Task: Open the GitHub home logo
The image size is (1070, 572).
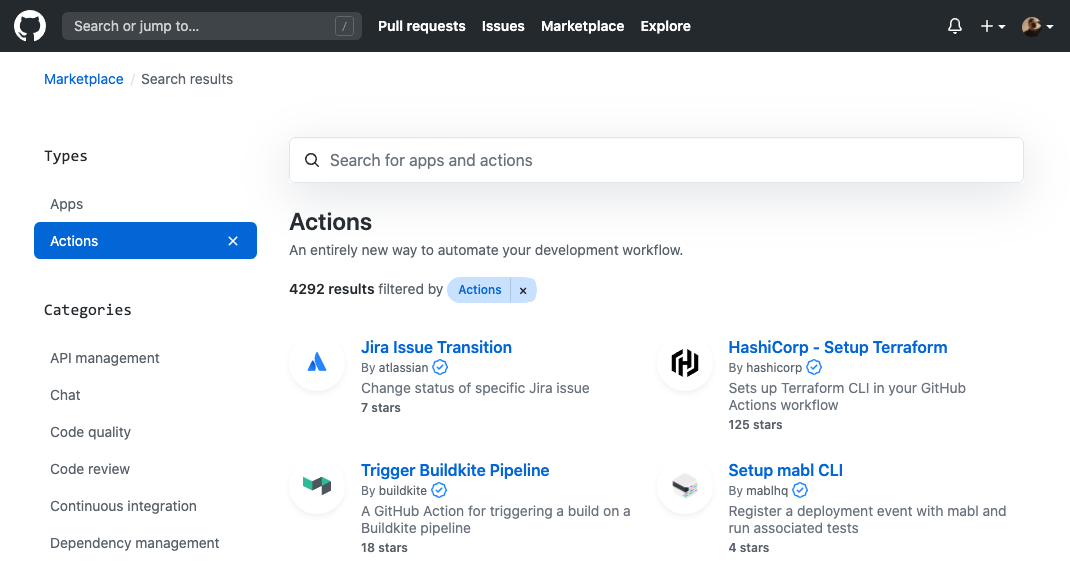Action: coord(30,26)
